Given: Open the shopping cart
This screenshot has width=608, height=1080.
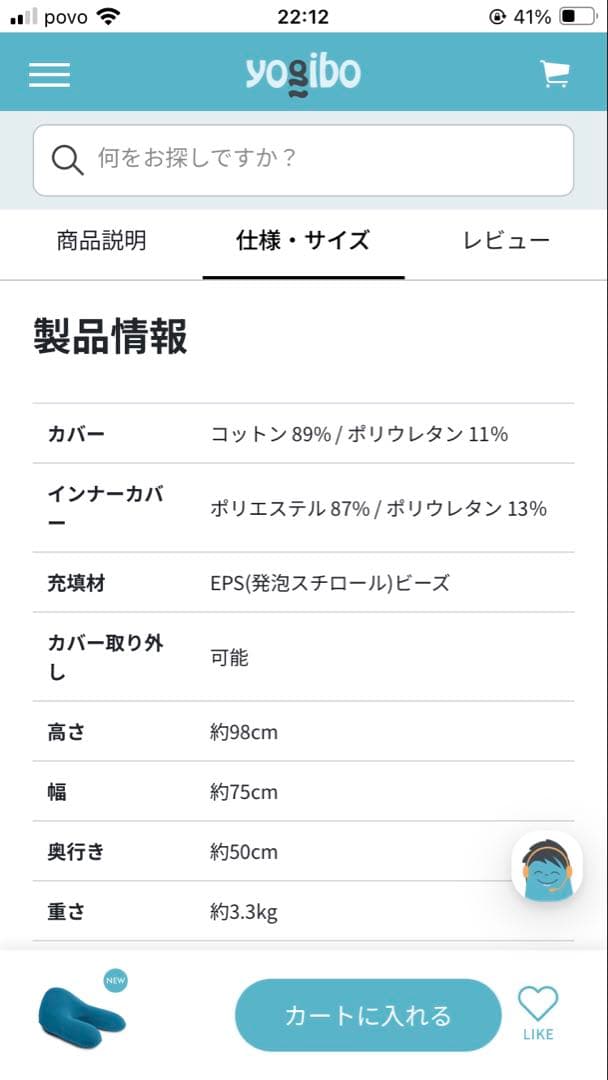Looking at the screenshot, I should coord(554,73).
